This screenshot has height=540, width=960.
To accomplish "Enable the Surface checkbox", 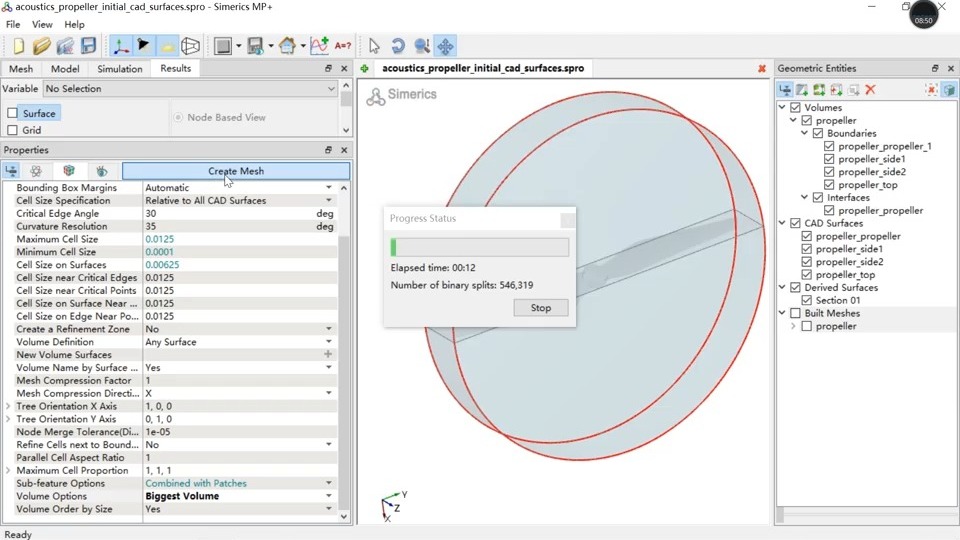I will 12,113.
